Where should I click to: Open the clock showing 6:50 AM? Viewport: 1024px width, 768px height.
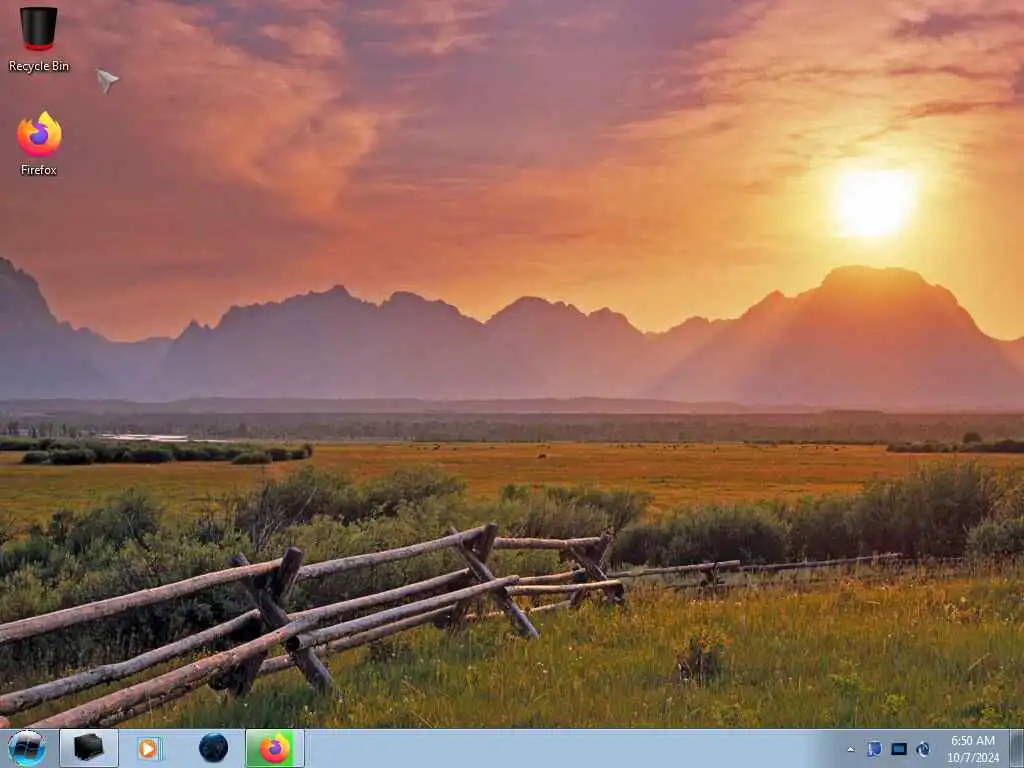(973, 741)
